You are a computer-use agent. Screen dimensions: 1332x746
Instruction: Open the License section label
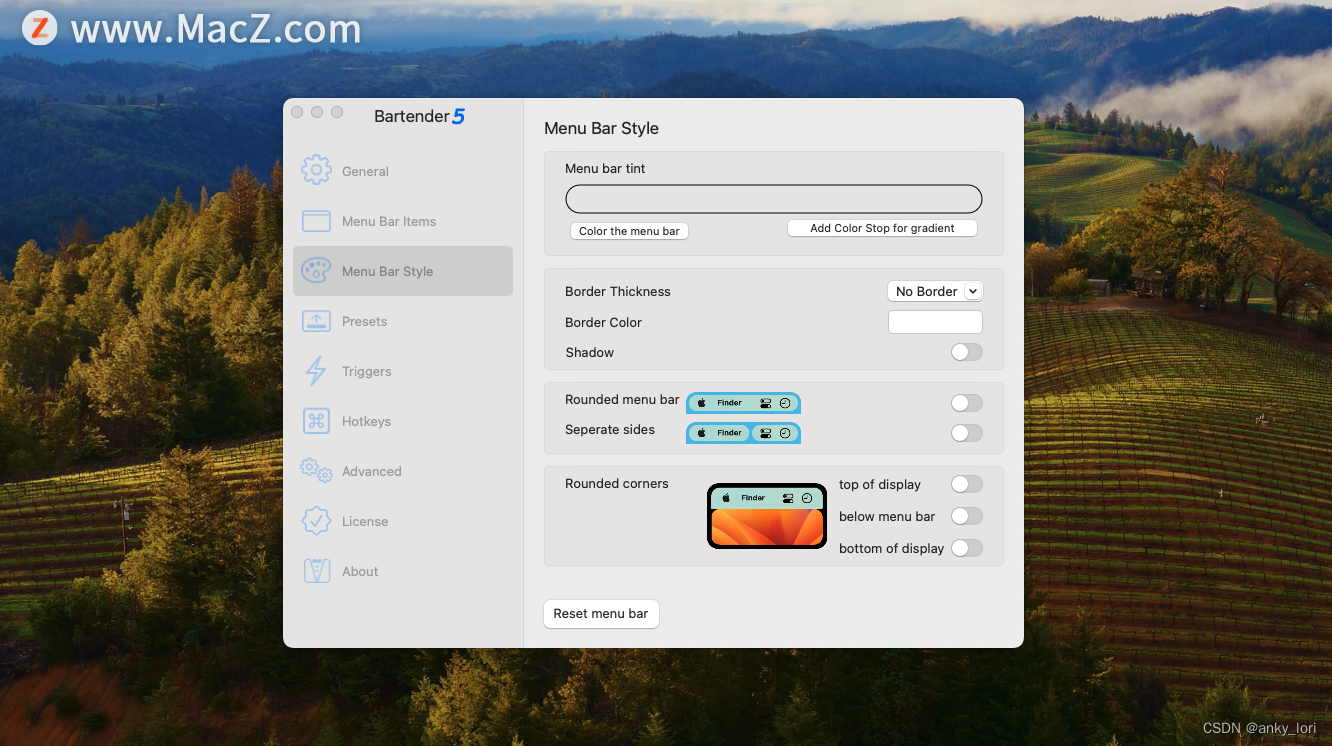coord(365,521)
